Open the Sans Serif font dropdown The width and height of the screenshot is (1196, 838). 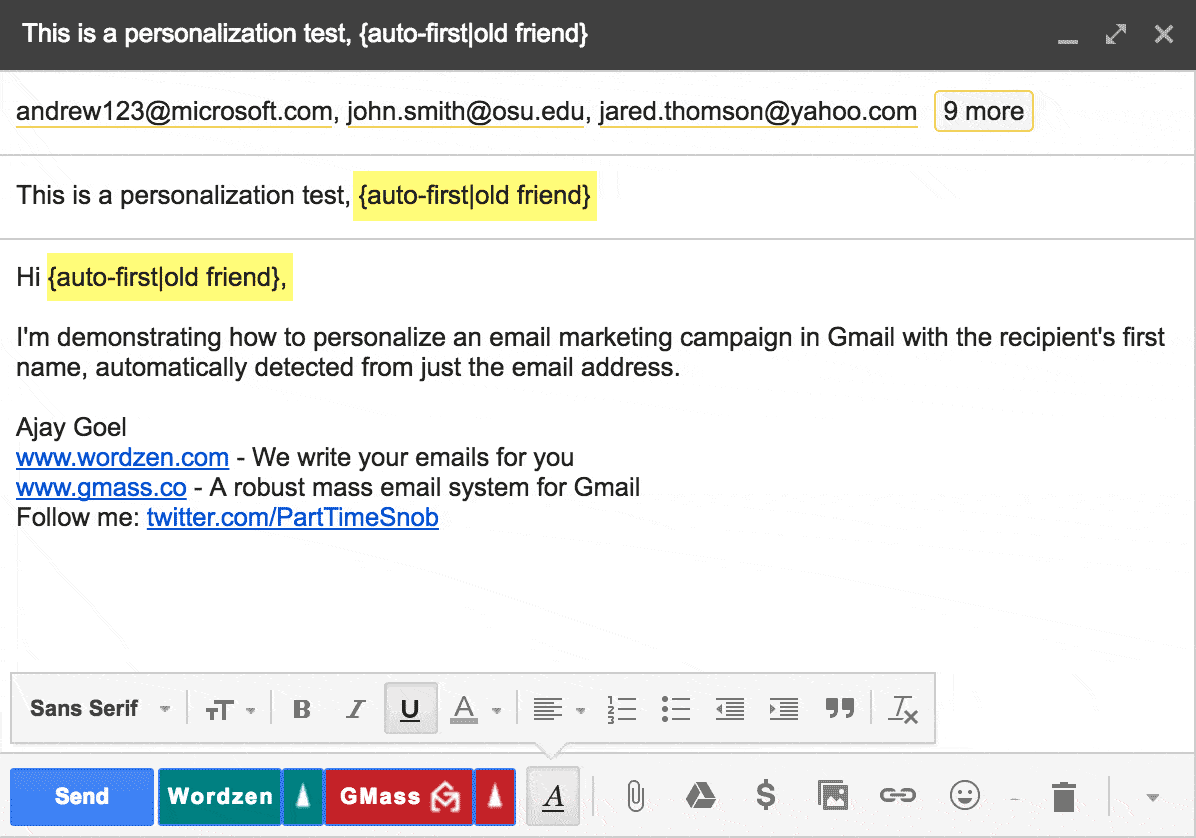click(x=99, y=709)
